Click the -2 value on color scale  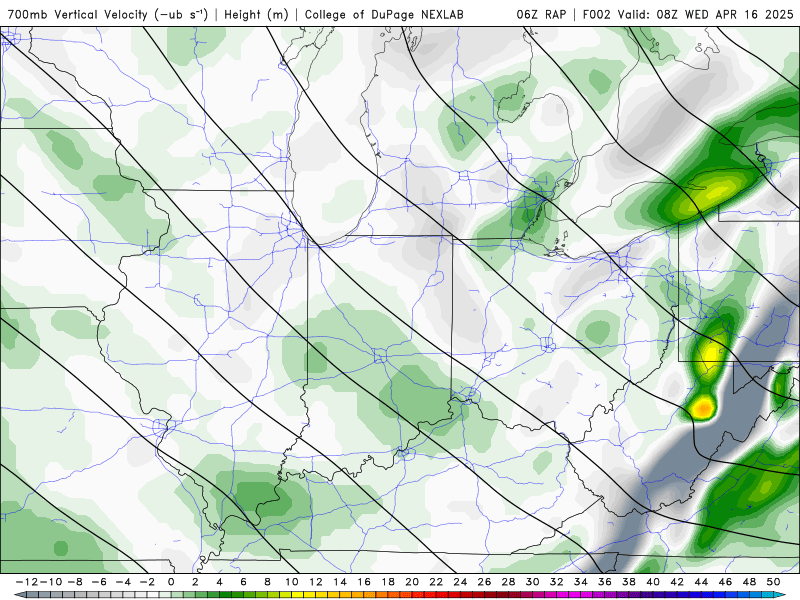pyautogui.click(x=147, y=582)
